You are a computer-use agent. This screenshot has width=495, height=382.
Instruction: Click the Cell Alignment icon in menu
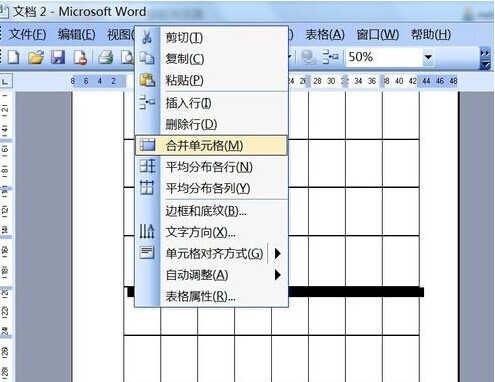[x=147, y=253]
